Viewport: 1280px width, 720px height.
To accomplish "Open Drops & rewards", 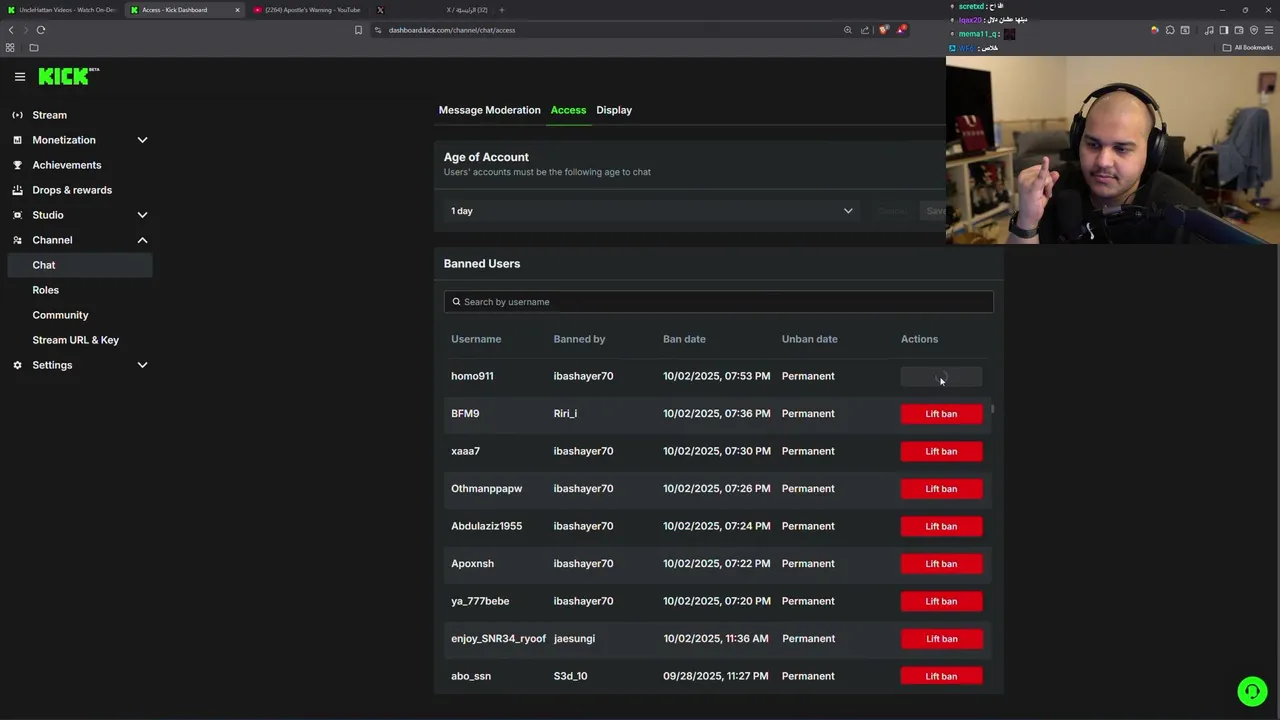I will [79, 190].
